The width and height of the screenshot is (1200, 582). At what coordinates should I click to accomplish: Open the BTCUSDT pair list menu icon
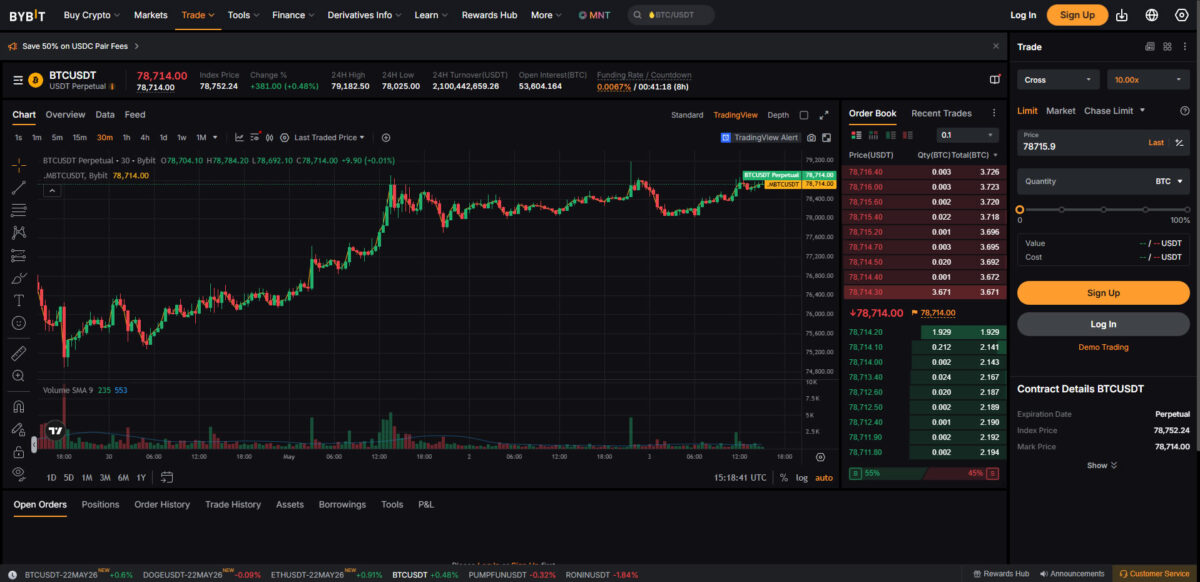17,79
